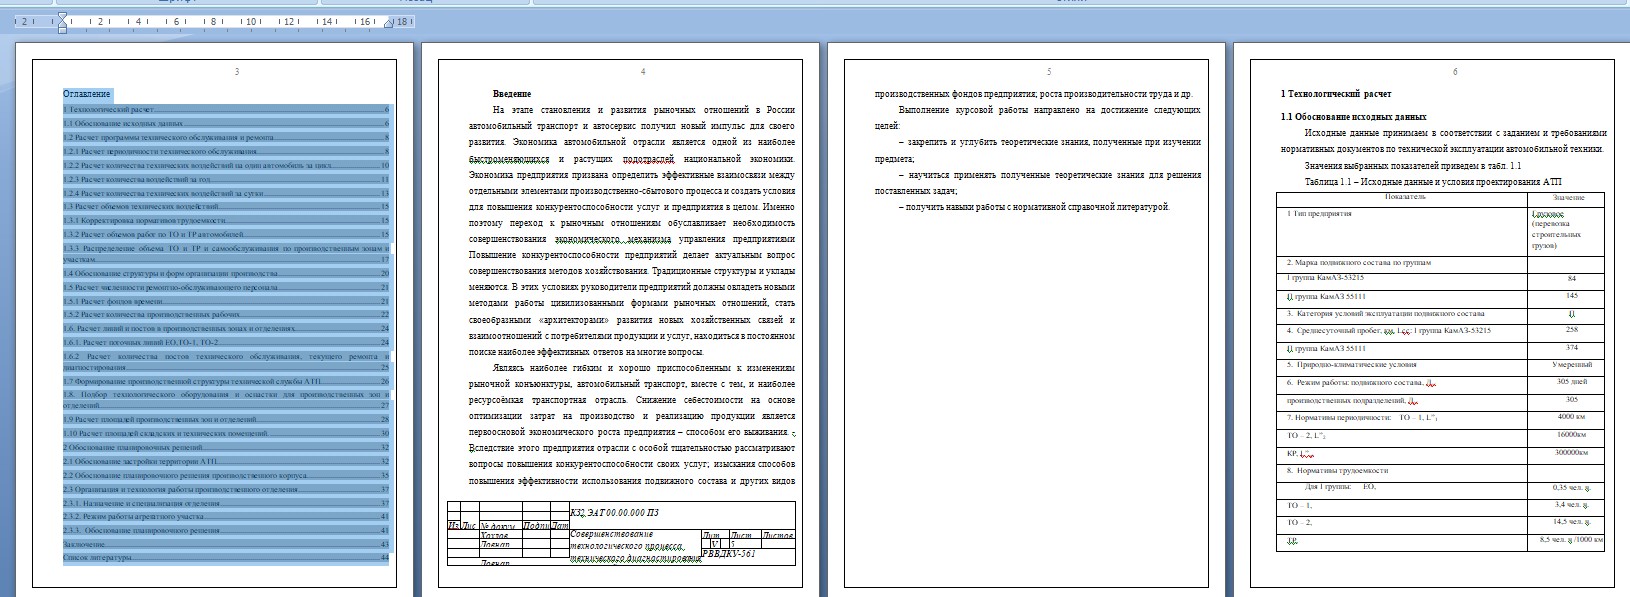Viewport: 1630px width, 597px height.
Task: Go to contents entry 2.1 Обоснование застройки территории
Action: pos(140,462)
